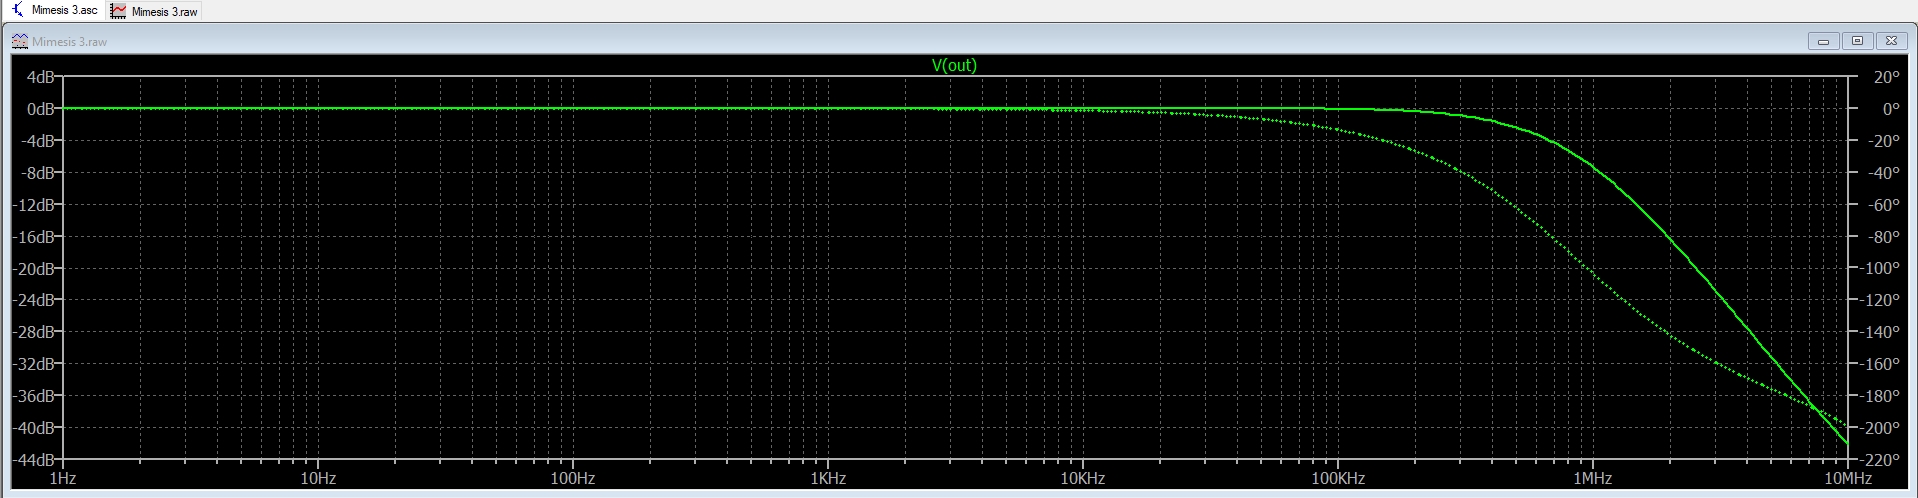
Task: Click the 4dB magnitude axis label
Action: click(40, 77)
